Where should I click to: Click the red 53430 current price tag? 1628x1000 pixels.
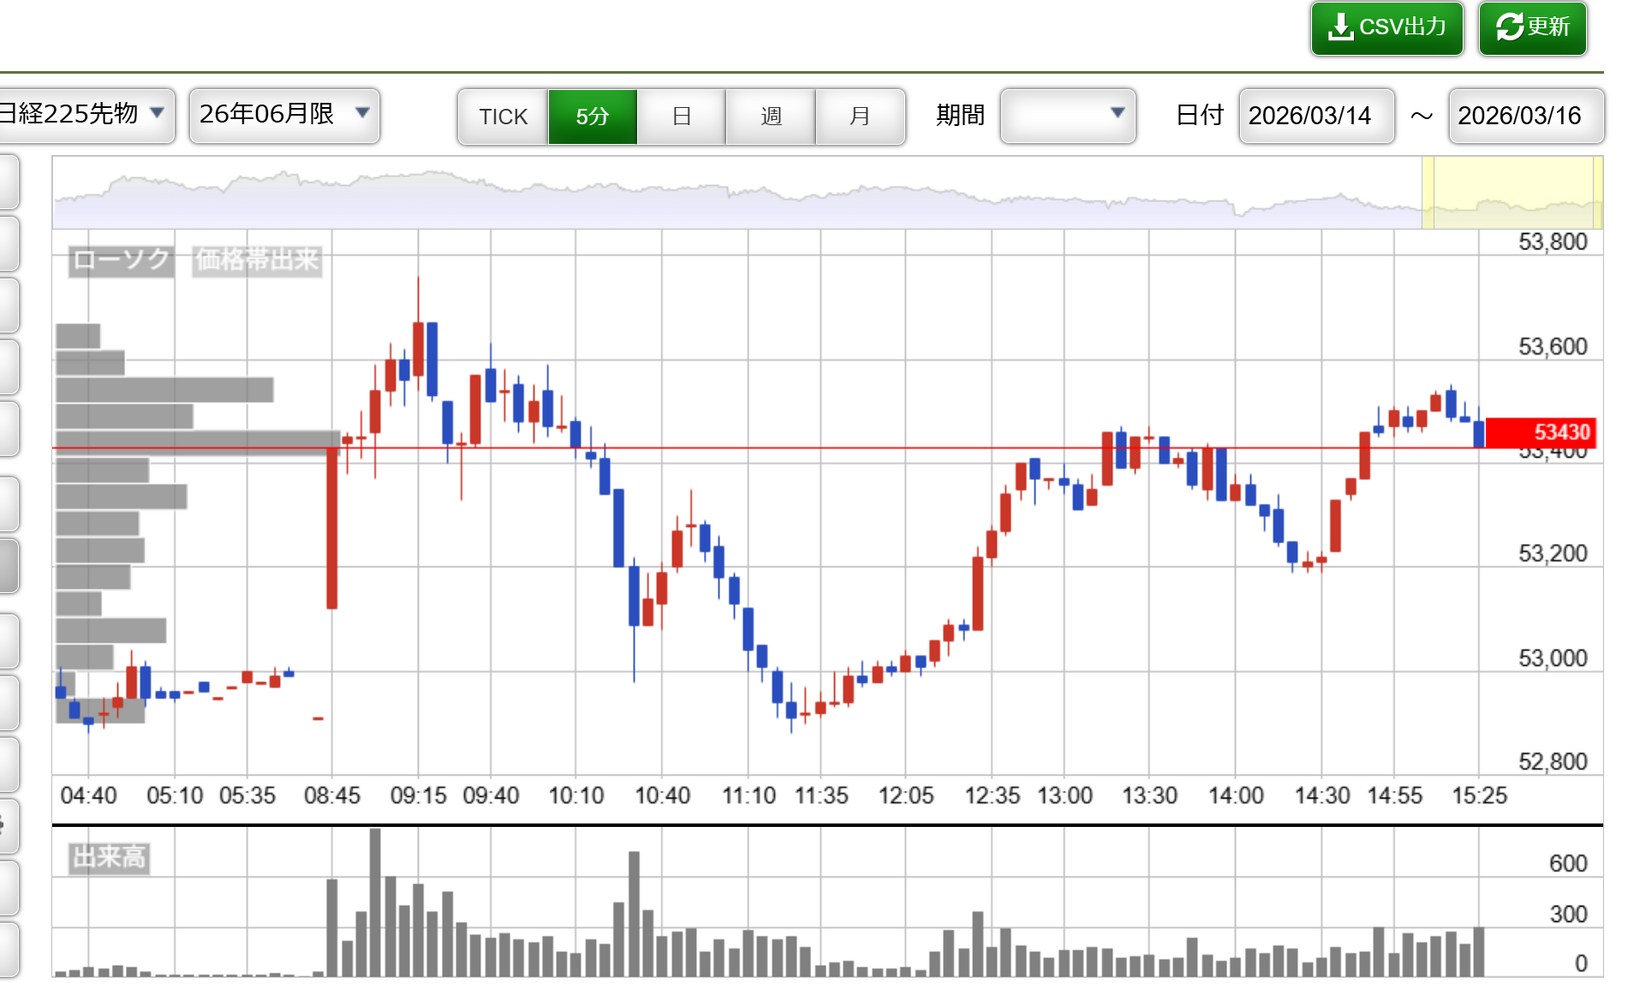(x=1540, y=432)
